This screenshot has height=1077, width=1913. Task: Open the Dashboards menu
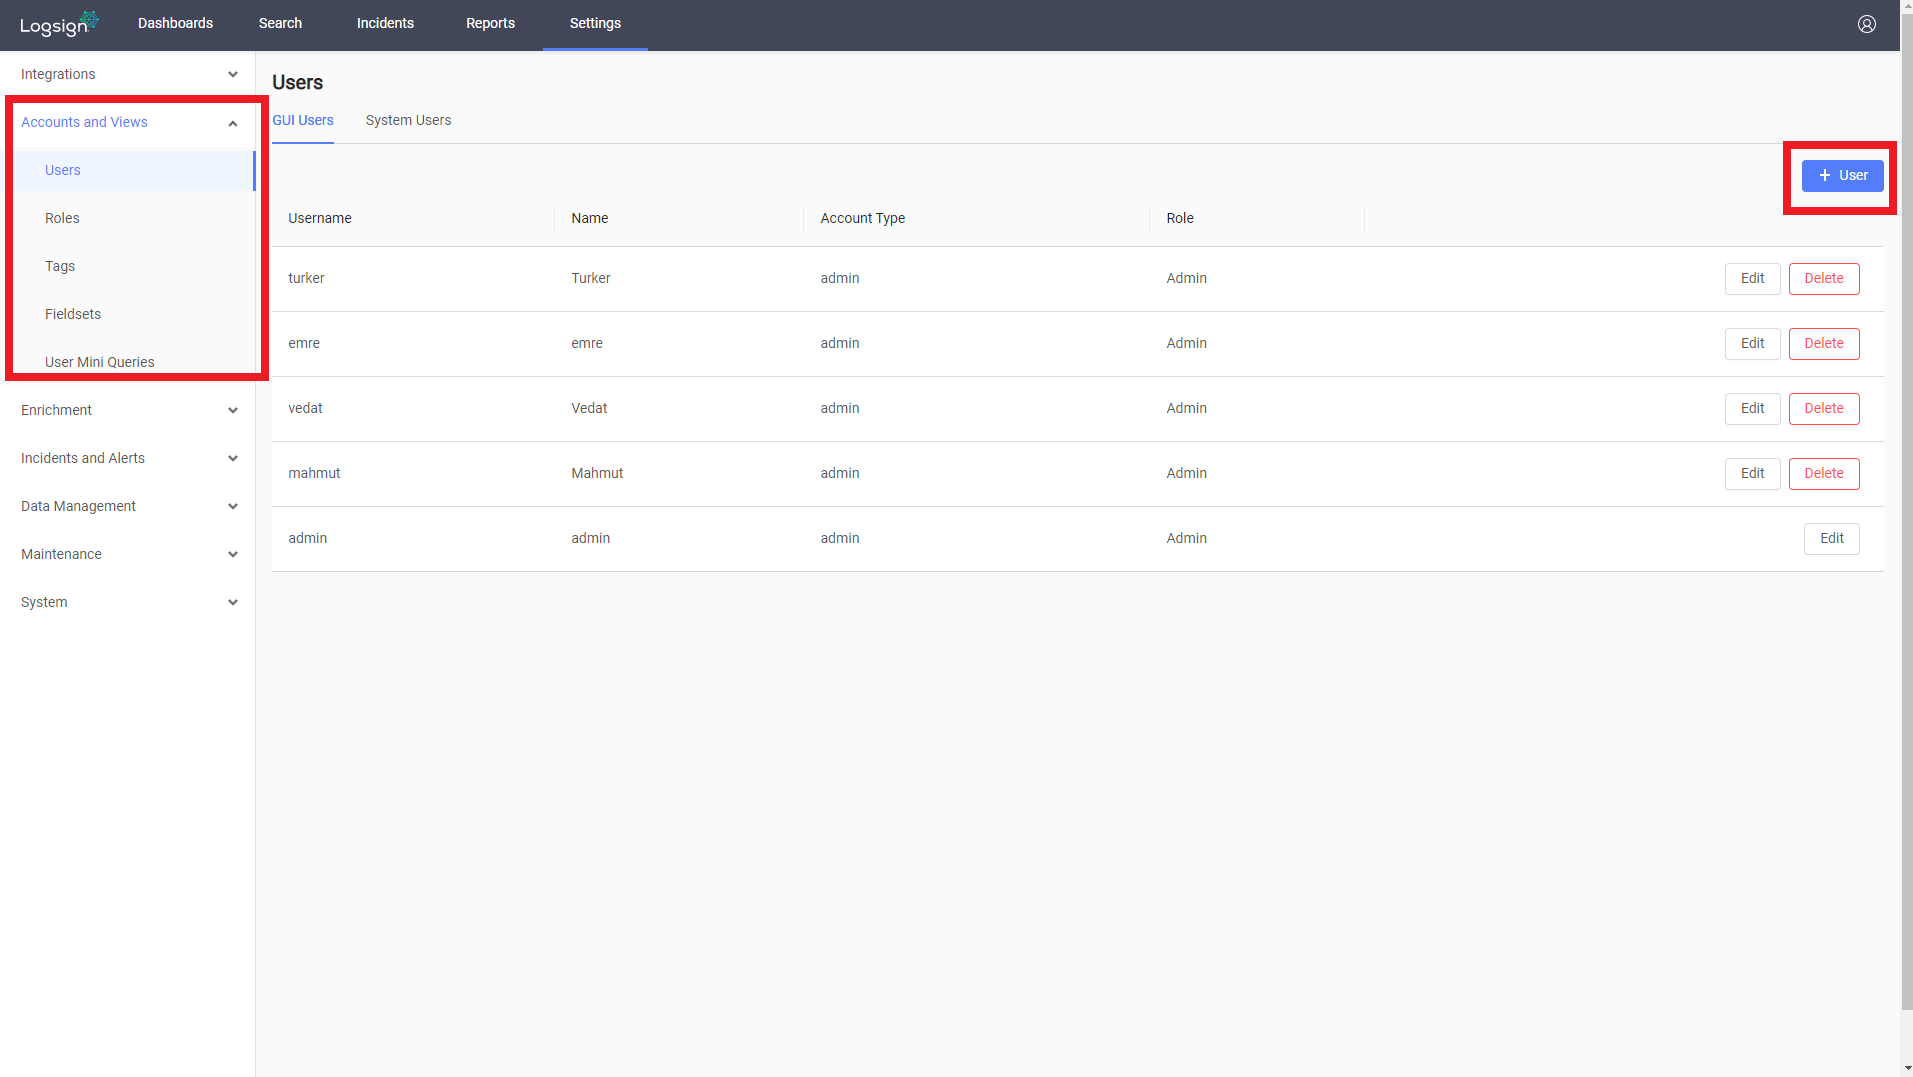pos(175,23)
